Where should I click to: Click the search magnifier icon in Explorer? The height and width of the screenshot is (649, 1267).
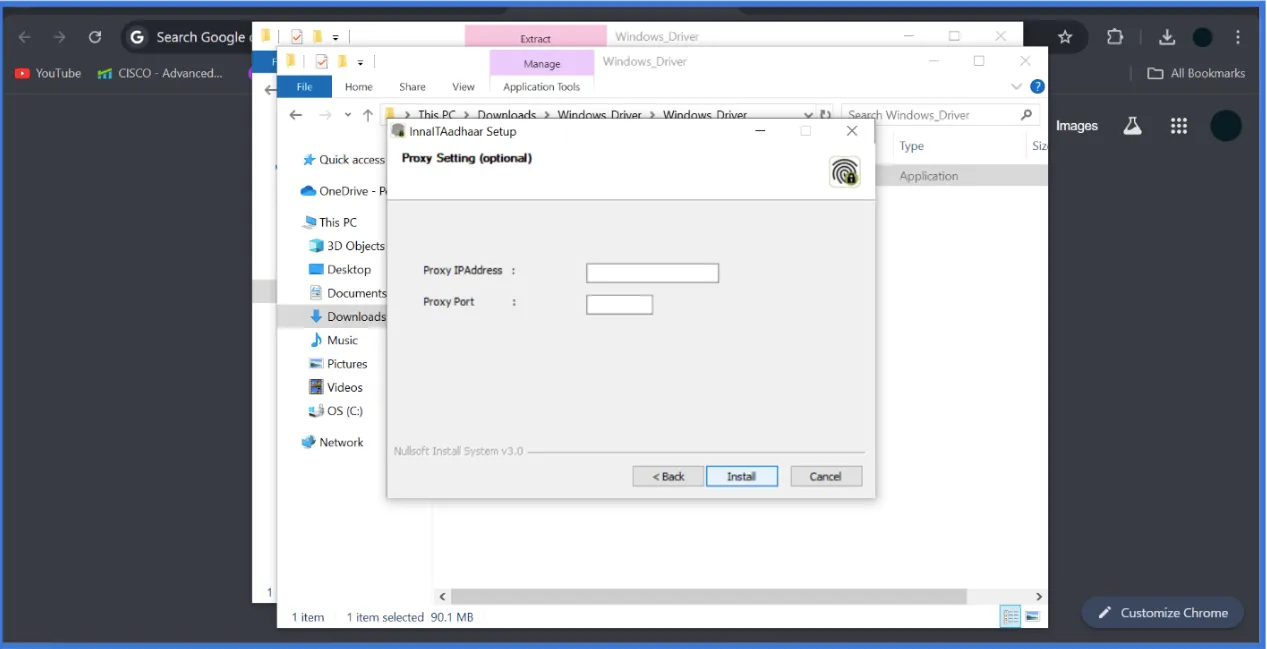(1026, 115)
